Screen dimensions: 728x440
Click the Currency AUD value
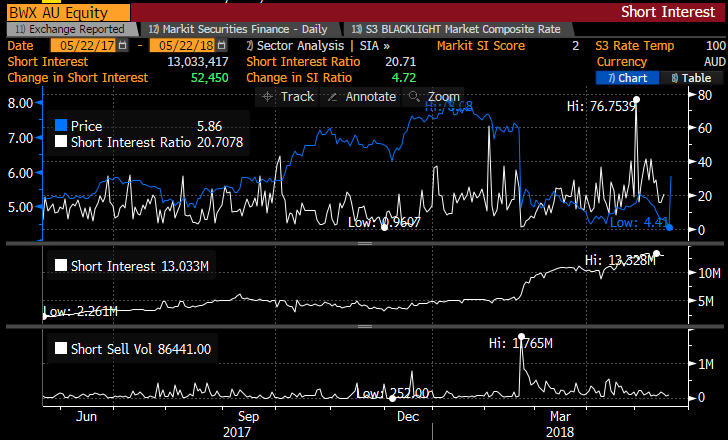click(715, 62)
